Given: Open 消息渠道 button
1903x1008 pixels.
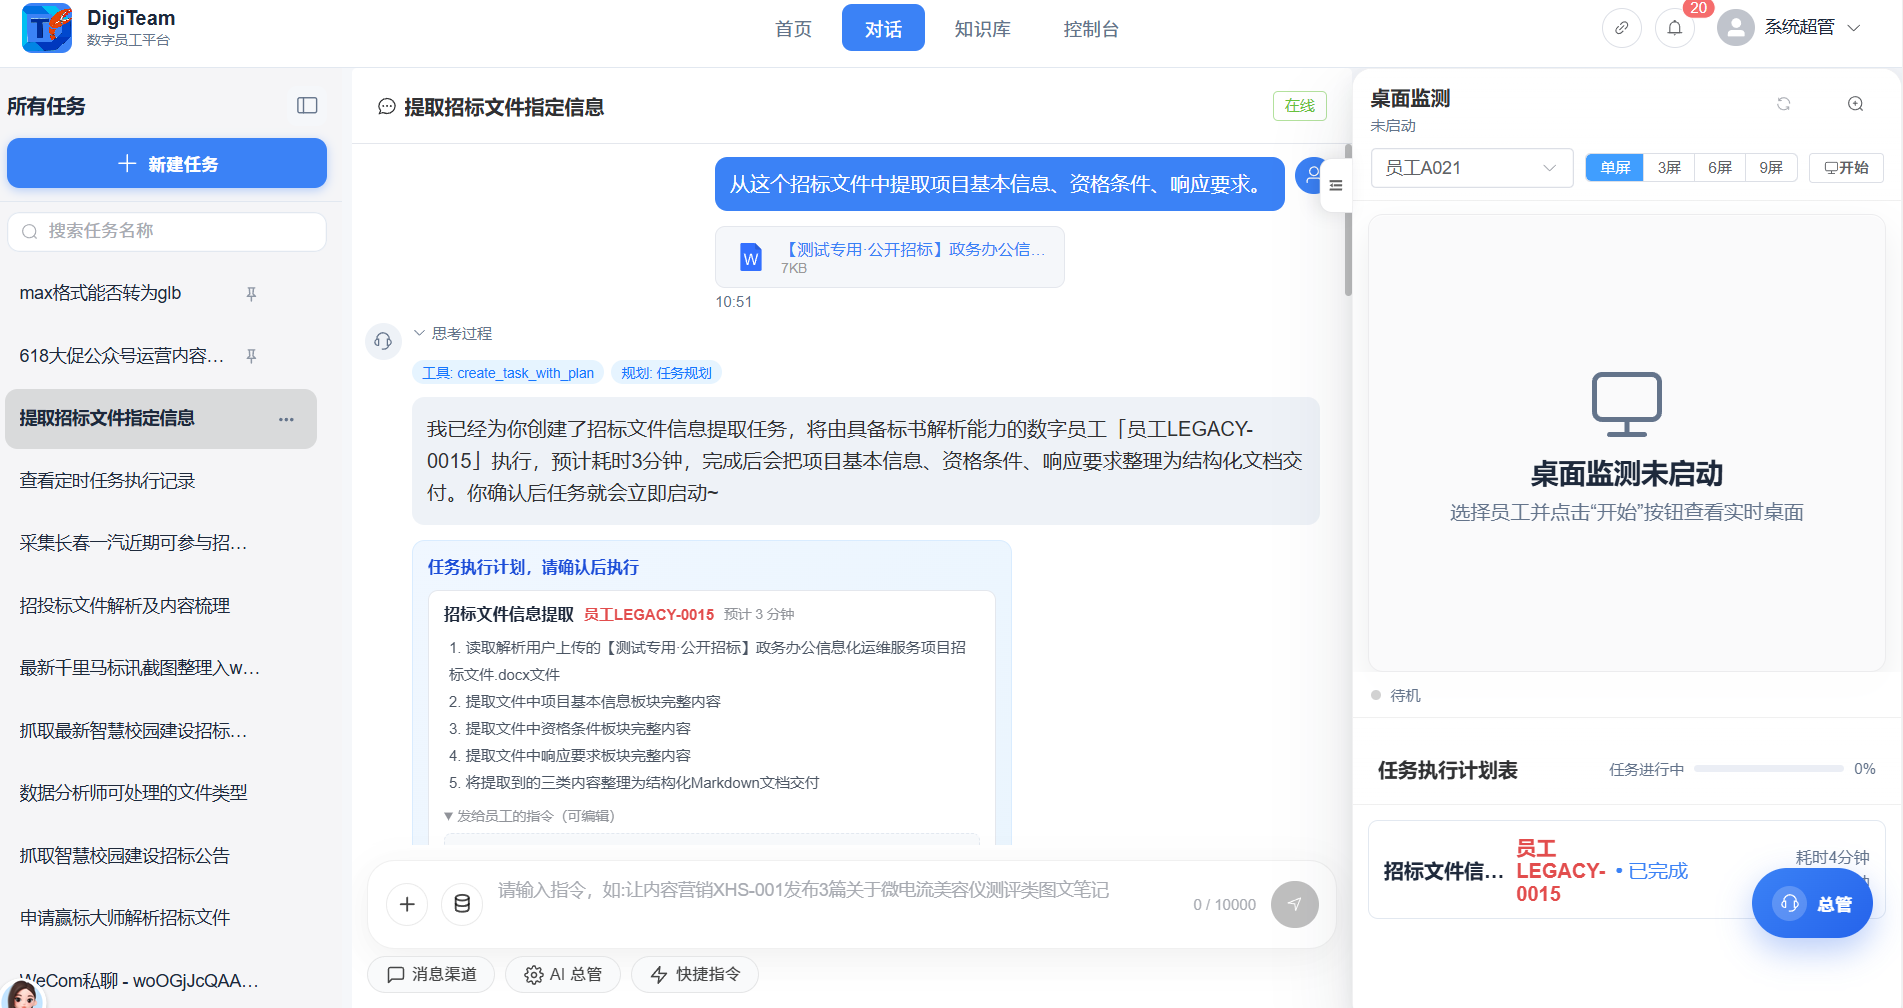Looking at the screenshot, I should (x=431, y=974).
